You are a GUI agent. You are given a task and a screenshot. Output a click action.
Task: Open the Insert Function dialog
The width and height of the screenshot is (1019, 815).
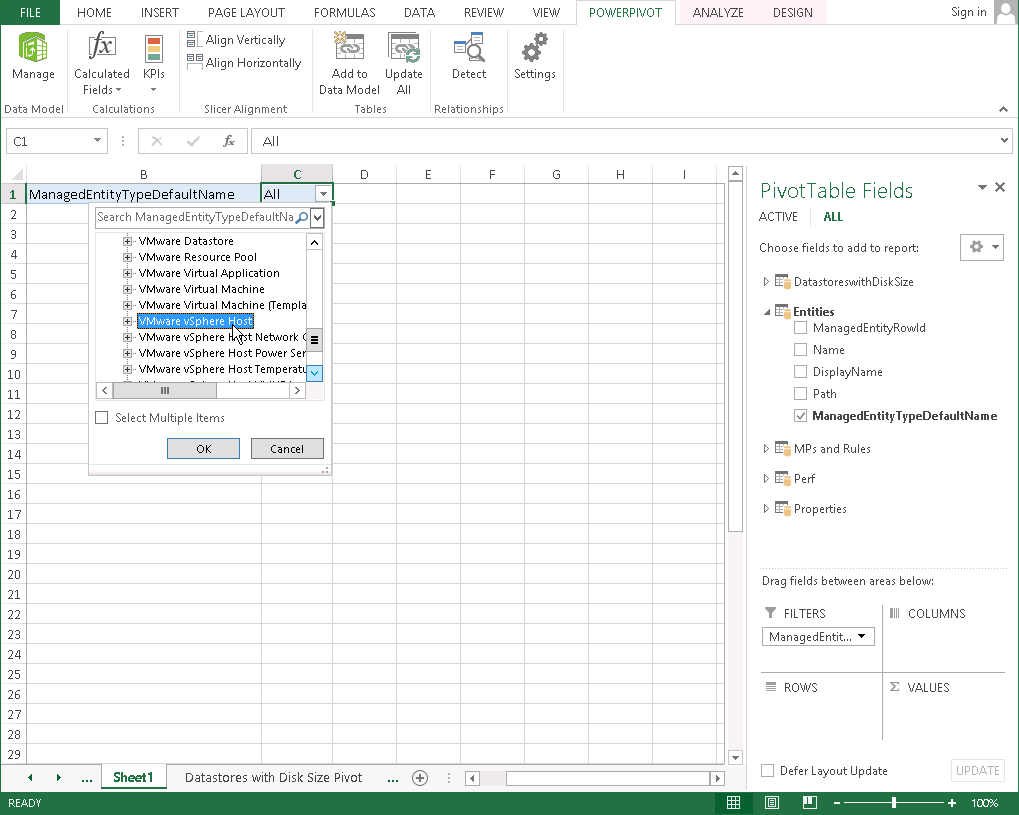point(229,141)
